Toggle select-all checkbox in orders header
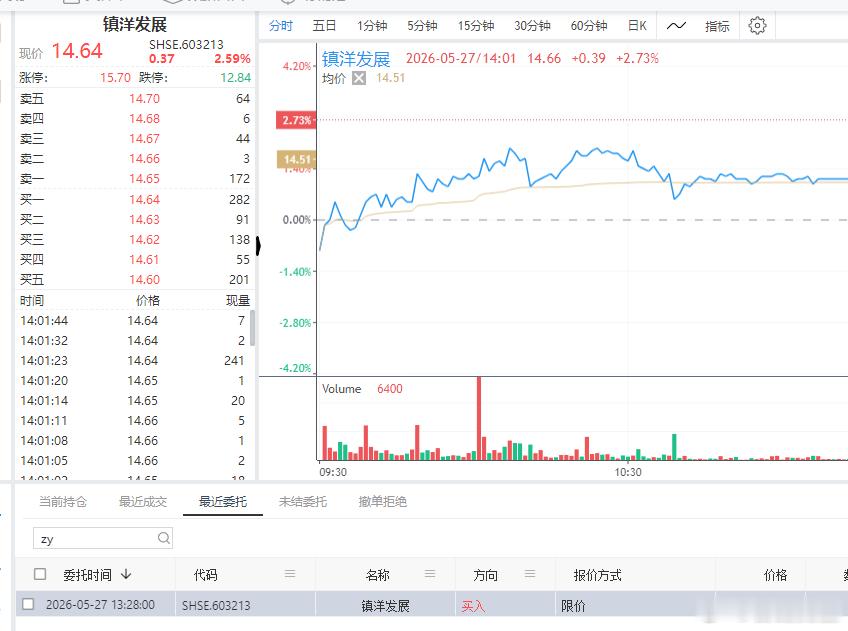This screenshot has width=848, height=631. (40, 574)
